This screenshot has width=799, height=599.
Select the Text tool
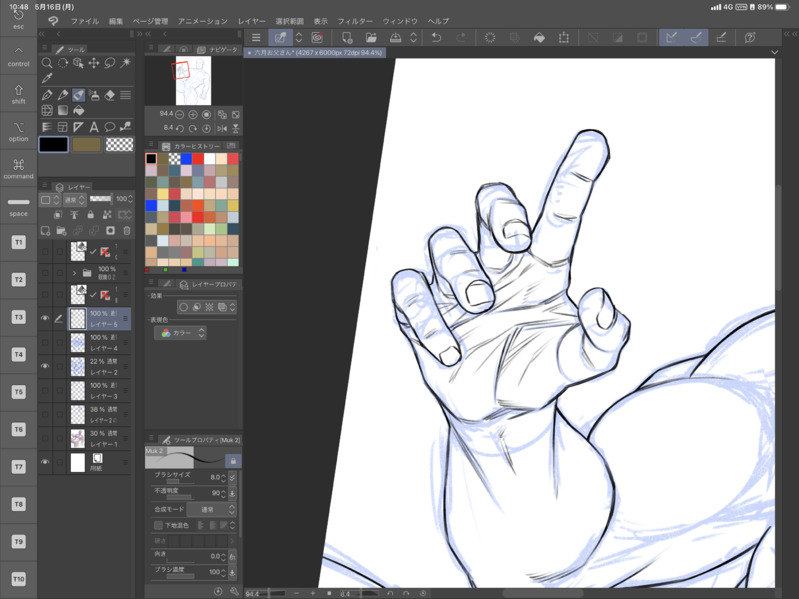pos(94,127)
